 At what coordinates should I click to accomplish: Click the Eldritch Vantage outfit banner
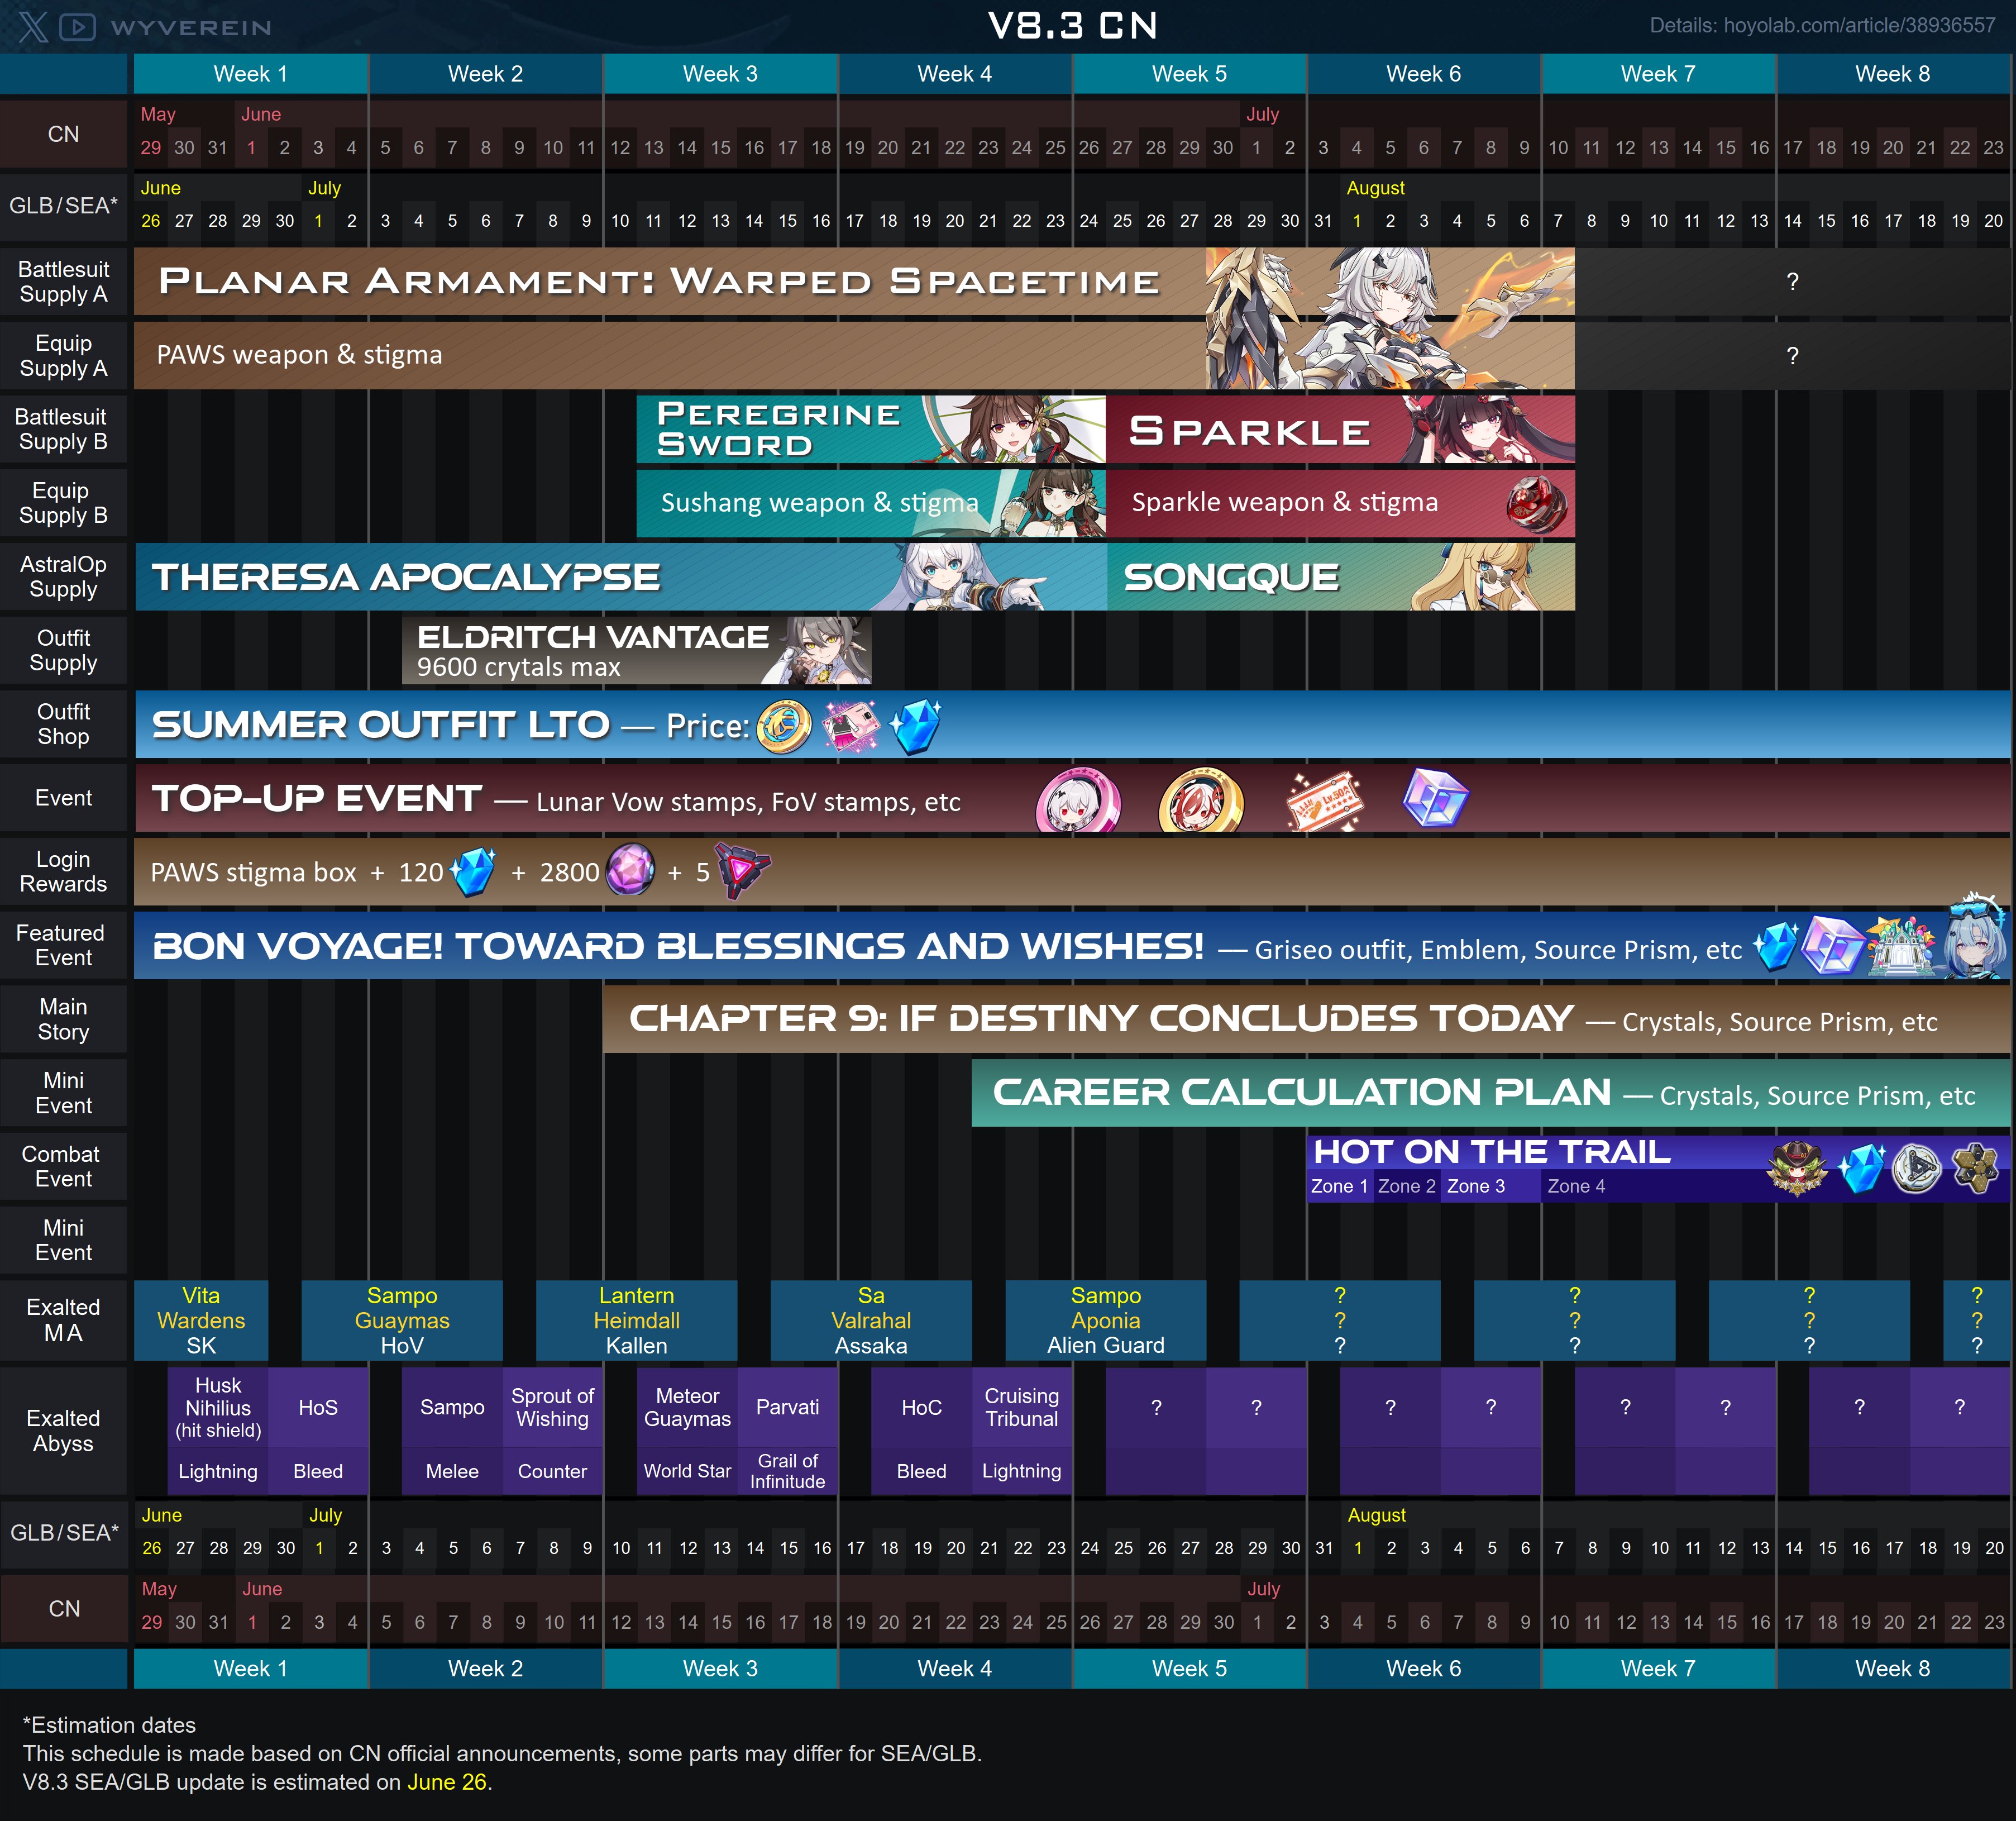point(636,651)
